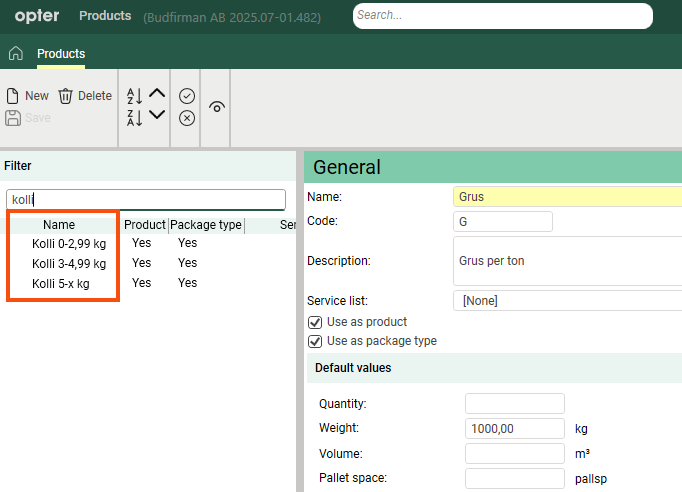Uncheck the 'Use as product' checkbox
Image resolution: width=682 pixels, height=492 pixels.
pyautogui.click(x=315, y=322)
